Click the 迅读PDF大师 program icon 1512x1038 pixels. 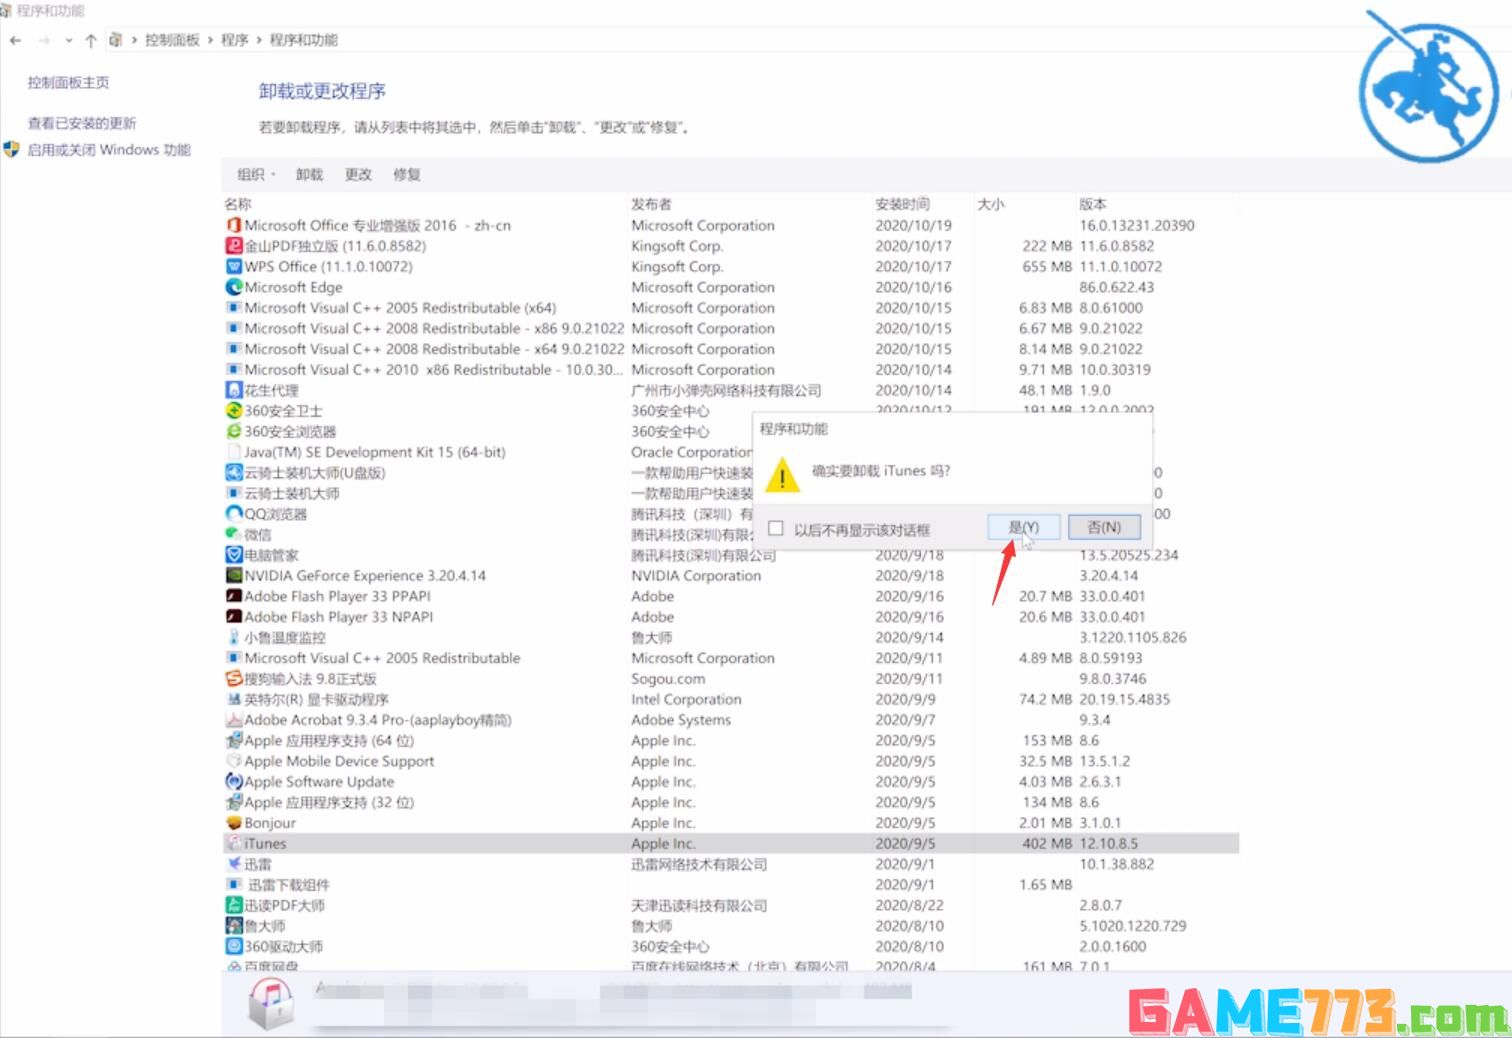coord(234,905)
